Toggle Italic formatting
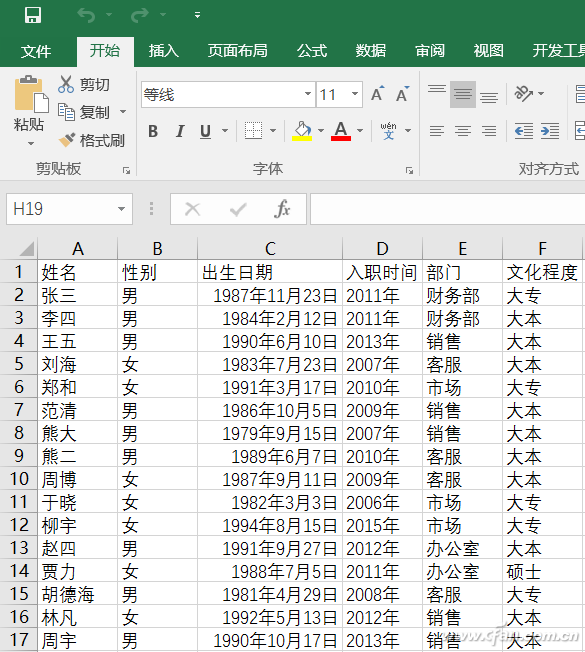This screenshot has height=652, width=585. (180, 131)
